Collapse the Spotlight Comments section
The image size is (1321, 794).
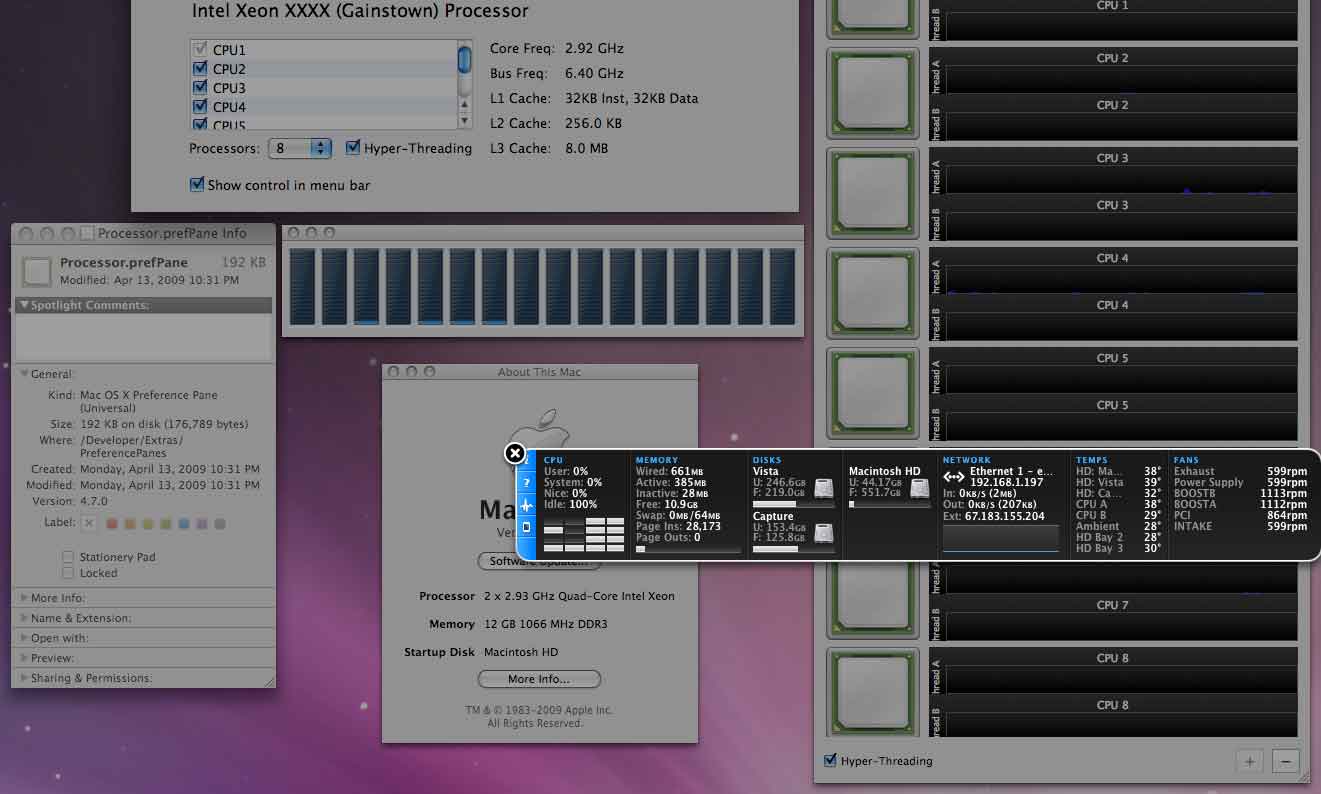(24, 306)
